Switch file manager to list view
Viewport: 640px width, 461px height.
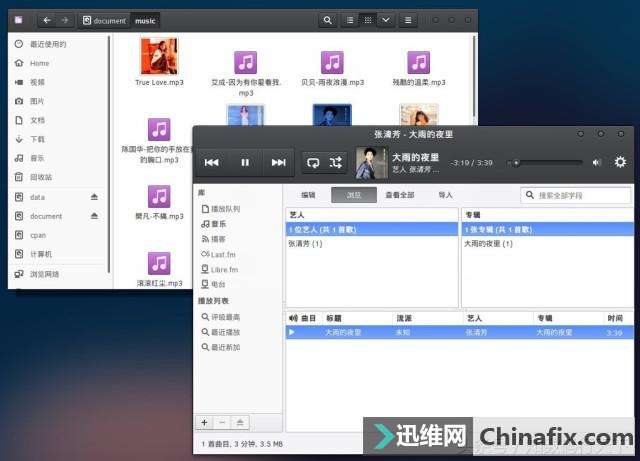click(x=350, y=20)
